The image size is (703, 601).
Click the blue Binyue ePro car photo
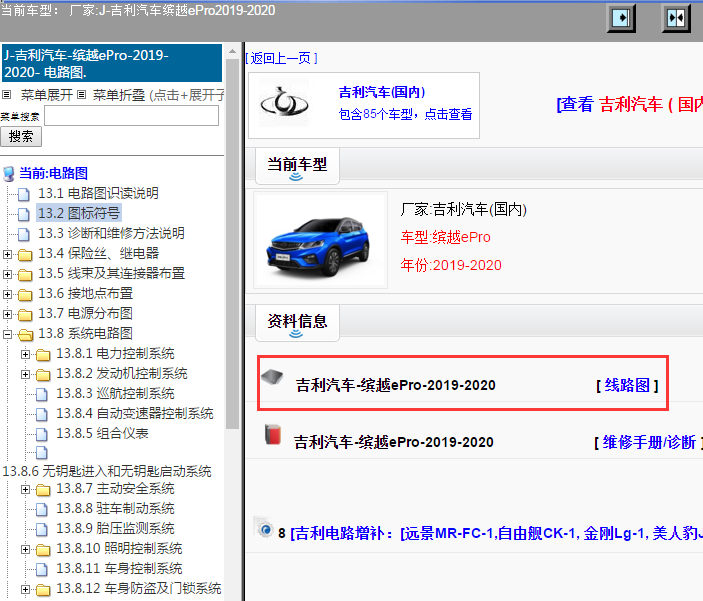point(320,241)
